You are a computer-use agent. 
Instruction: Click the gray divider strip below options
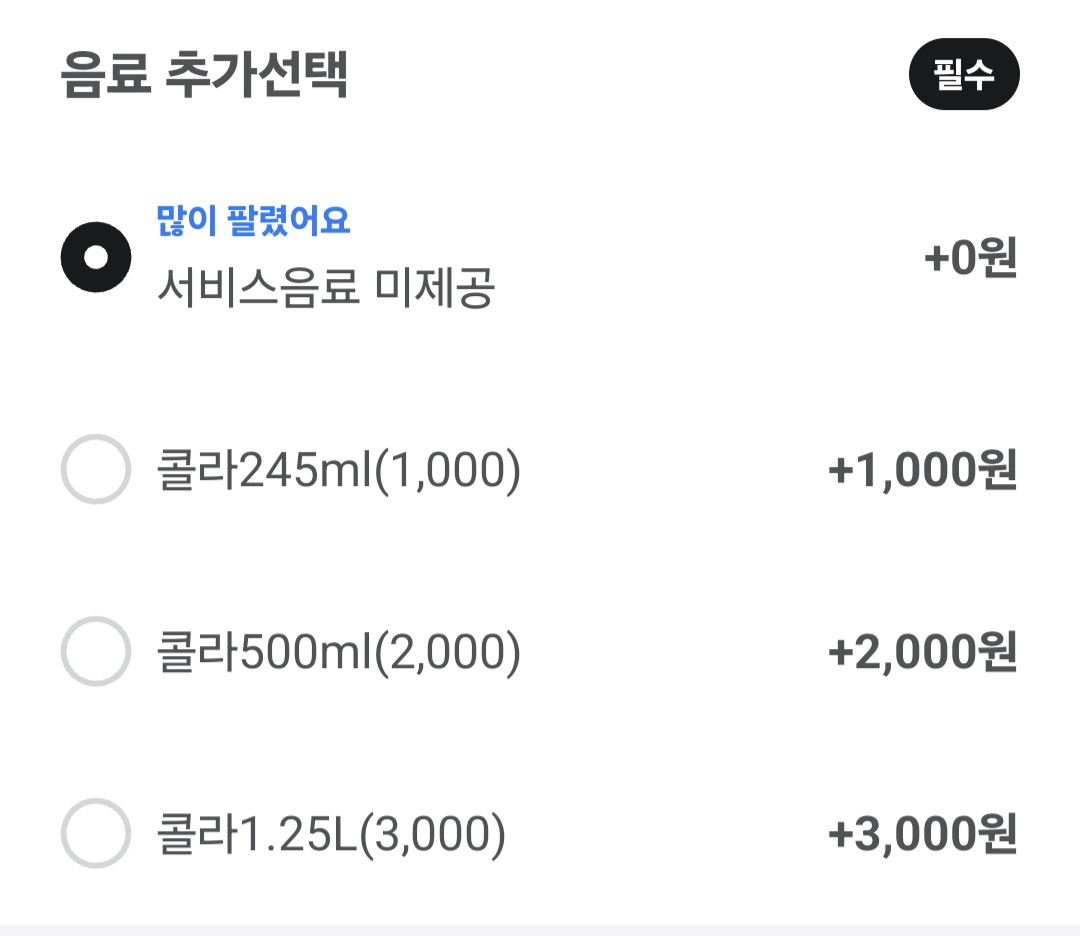(540, 930)
